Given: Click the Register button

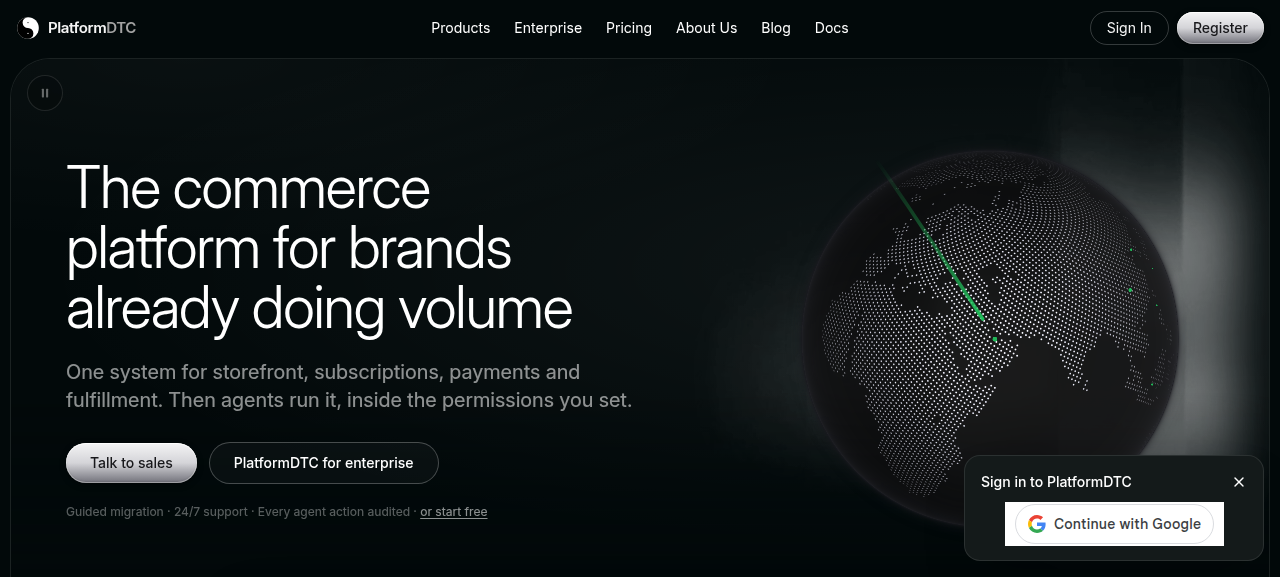Looking at the screenshot, I should point(1220,28).
